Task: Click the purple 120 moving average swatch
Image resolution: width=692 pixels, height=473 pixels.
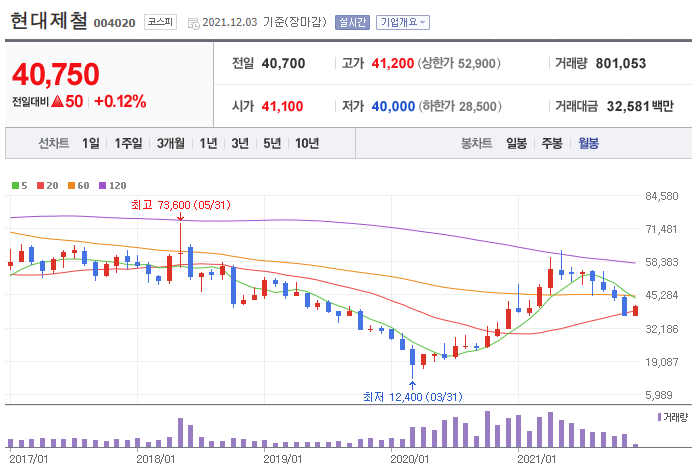Action: 102,186
